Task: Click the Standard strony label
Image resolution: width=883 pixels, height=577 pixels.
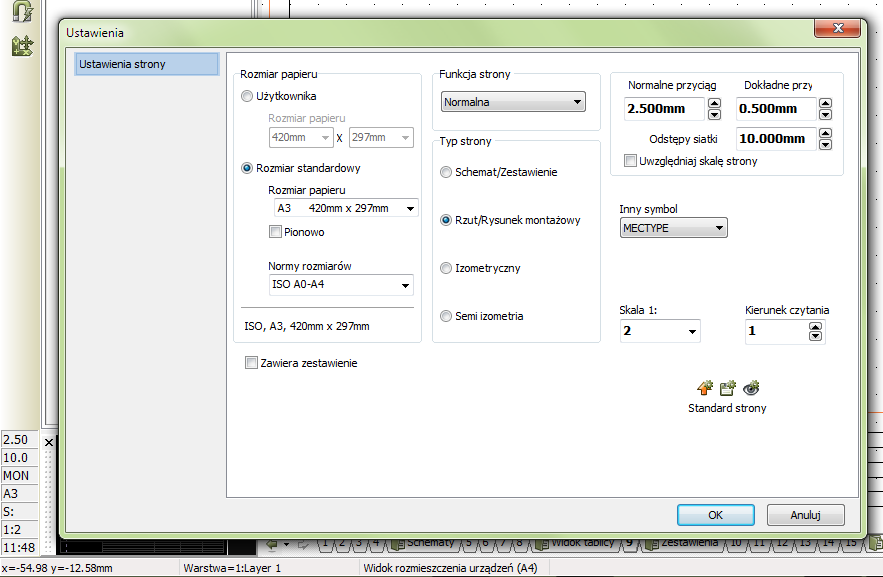Action: tap(727, 408)
